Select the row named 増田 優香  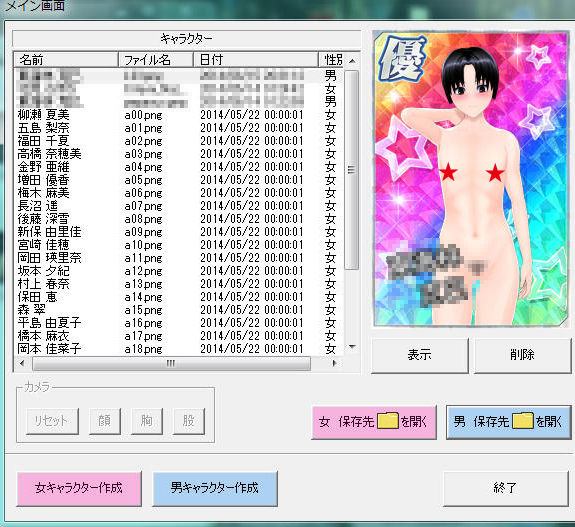click(x=179, y=180)
